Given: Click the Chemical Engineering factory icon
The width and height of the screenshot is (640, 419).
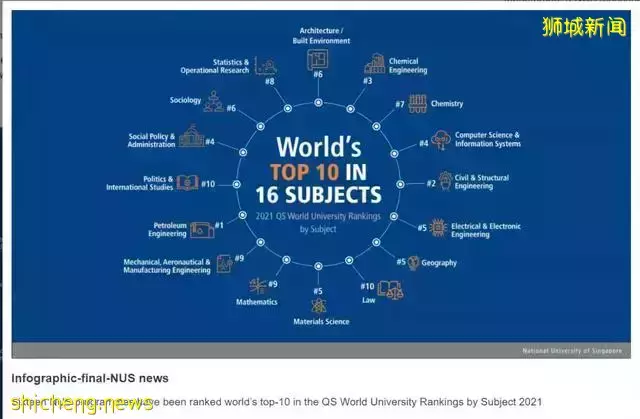Looking at the screenshot, I should (375, 64).
